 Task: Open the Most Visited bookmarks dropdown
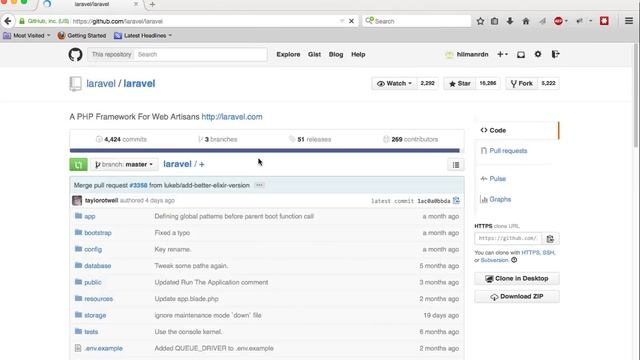click(x=27, y=36)
